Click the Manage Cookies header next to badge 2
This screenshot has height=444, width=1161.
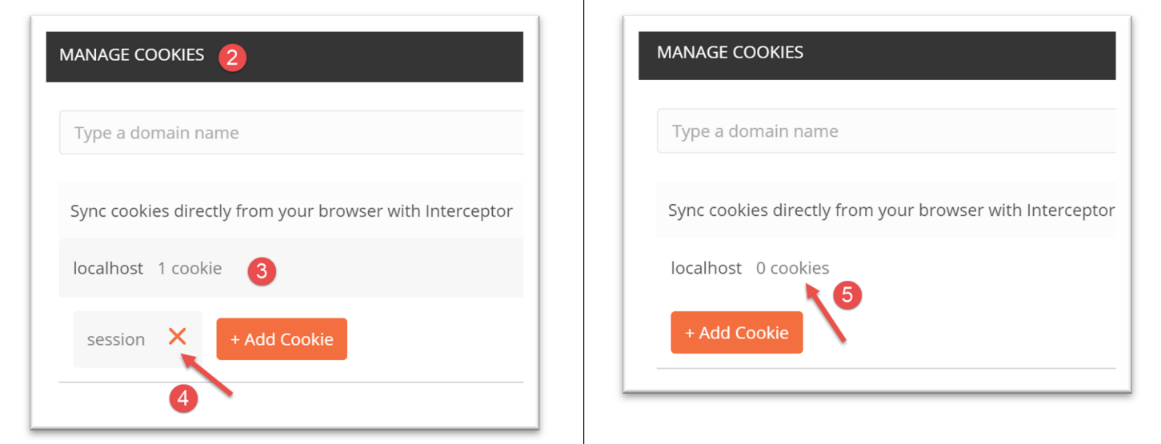(131, 55)
